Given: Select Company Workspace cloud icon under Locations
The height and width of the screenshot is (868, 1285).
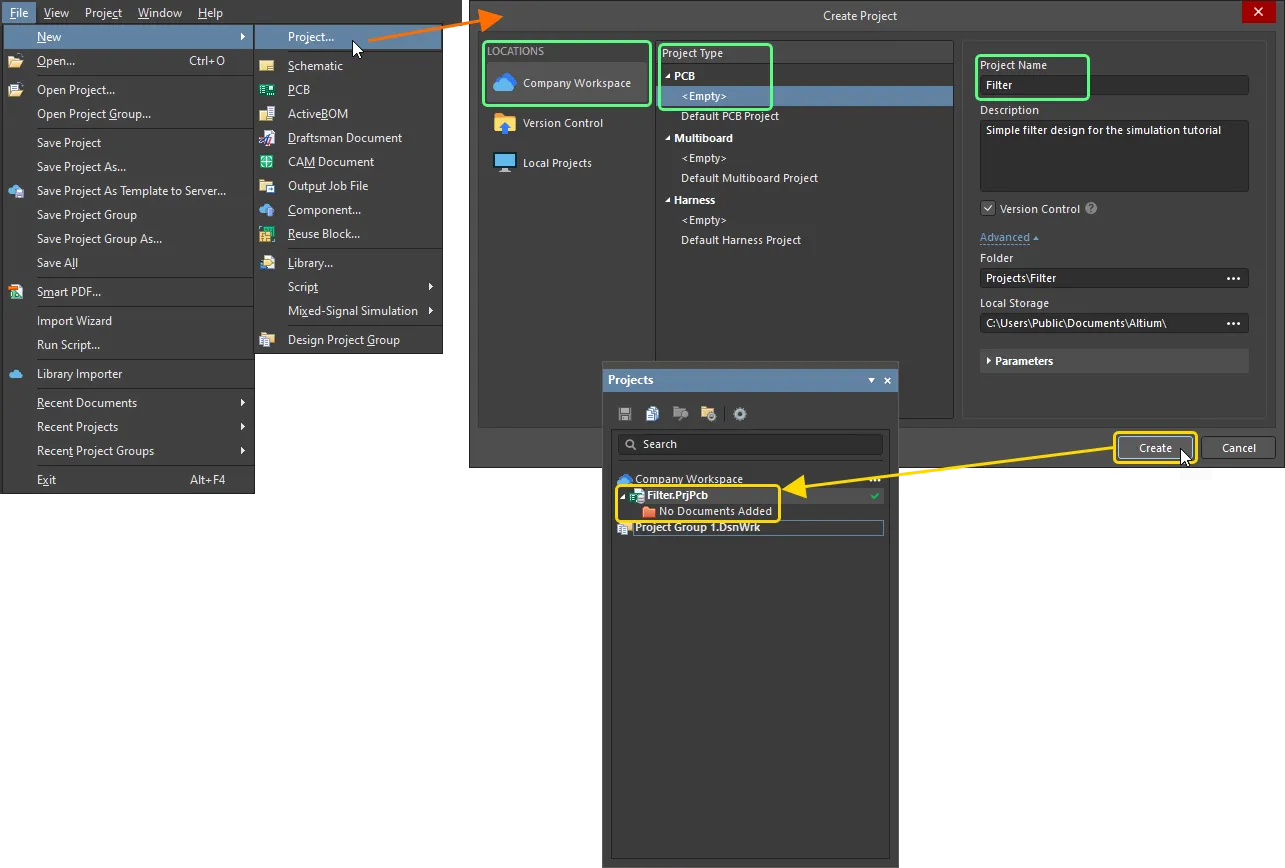Looking at the screenshot, I should [504, 83].
